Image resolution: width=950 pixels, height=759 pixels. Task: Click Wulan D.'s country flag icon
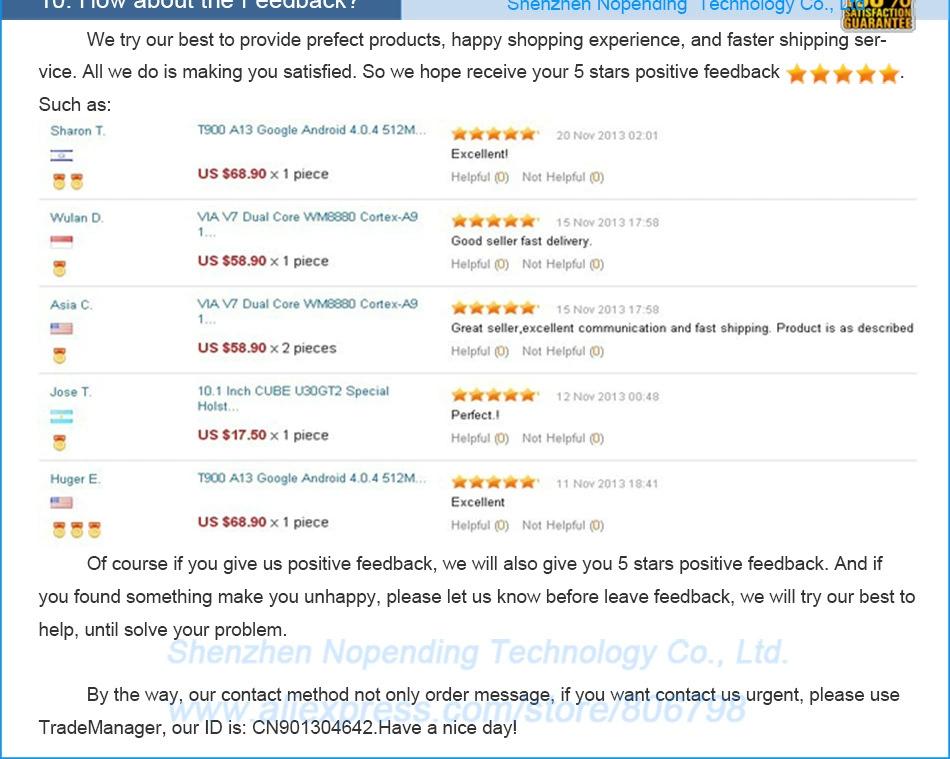[61, 242]
